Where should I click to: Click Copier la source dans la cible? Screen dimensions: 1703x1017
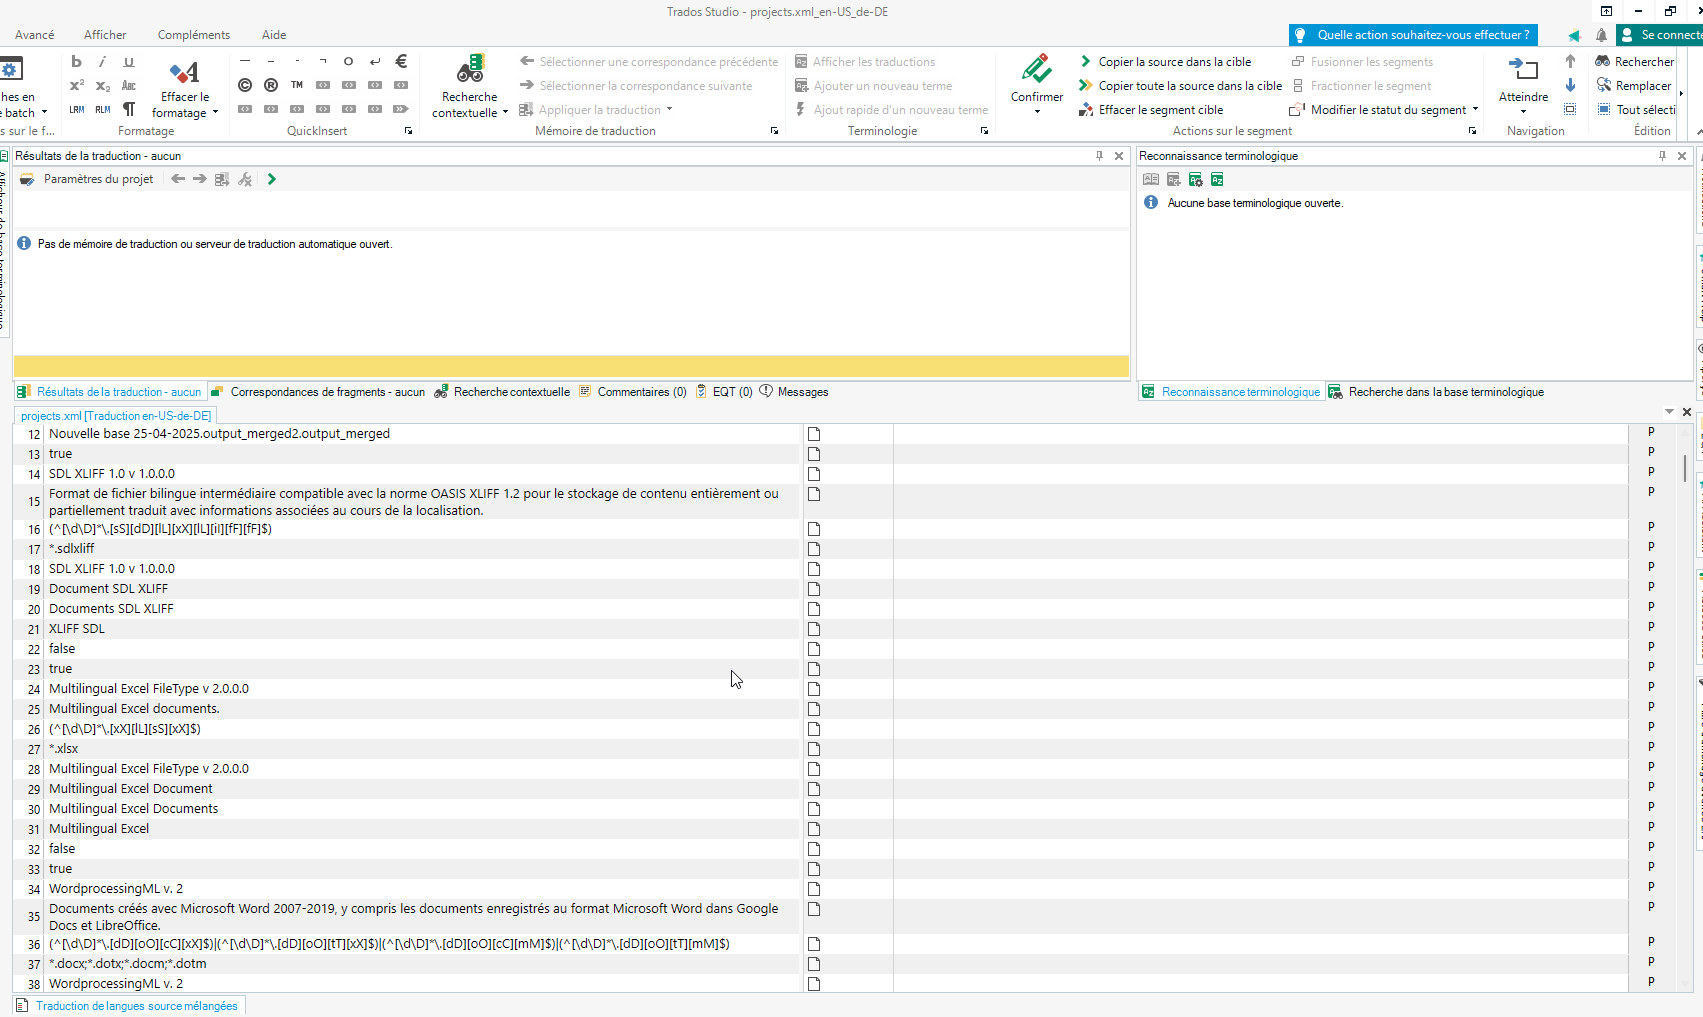click(1165, 62)
